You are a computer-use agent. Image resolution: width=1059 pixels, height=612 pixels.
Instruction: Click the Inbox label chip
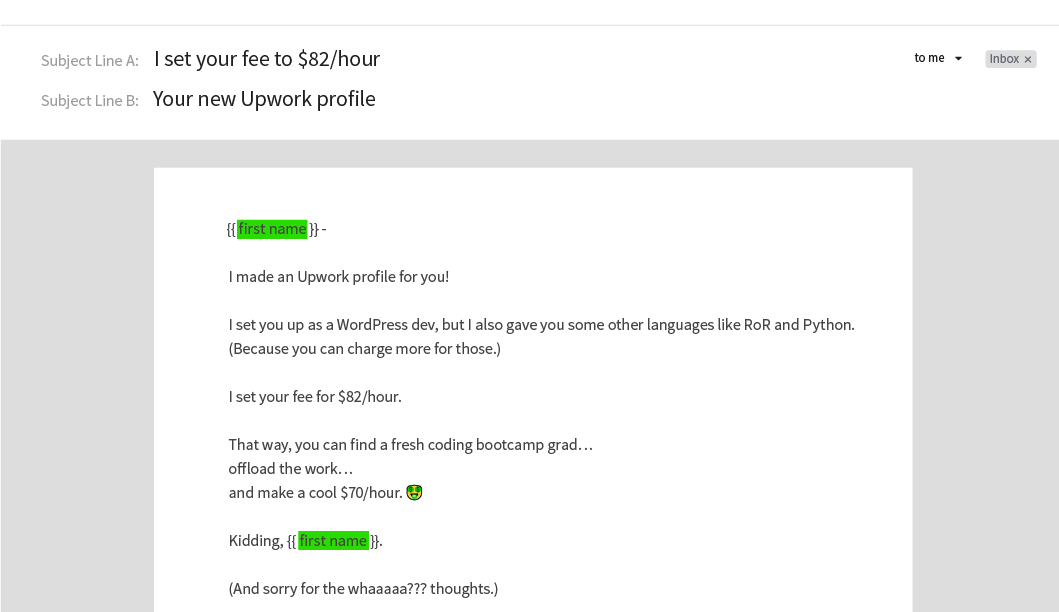coord(1005,59)
